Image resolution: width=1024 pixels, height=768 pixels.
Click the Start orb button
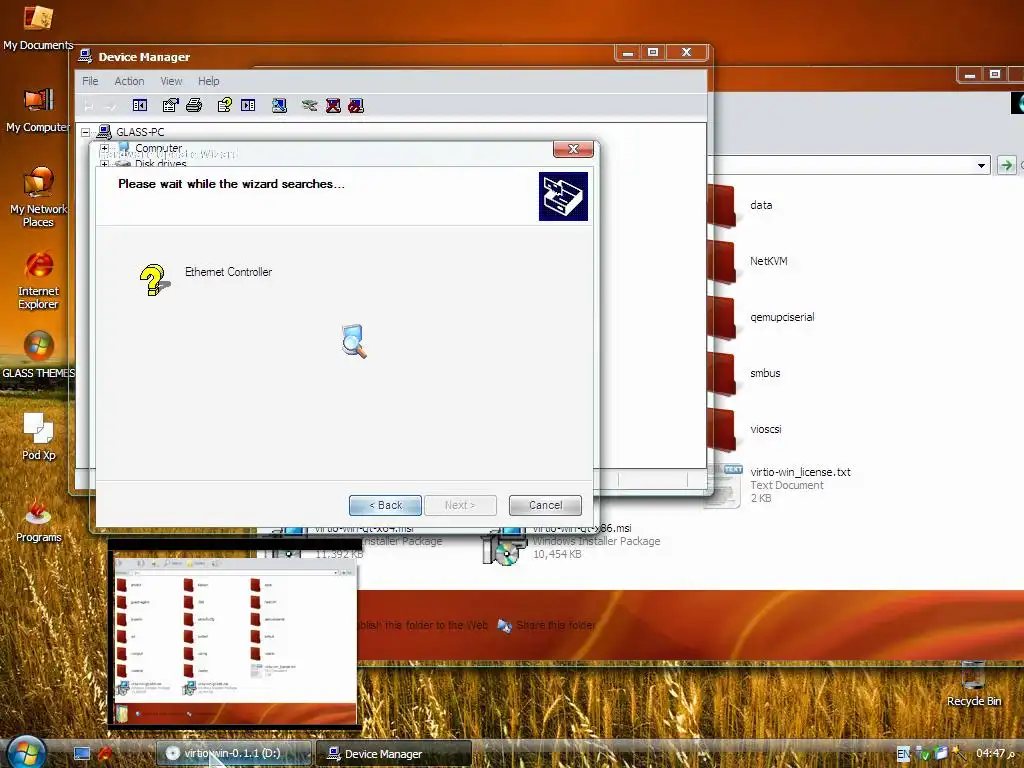coord(26,752)
